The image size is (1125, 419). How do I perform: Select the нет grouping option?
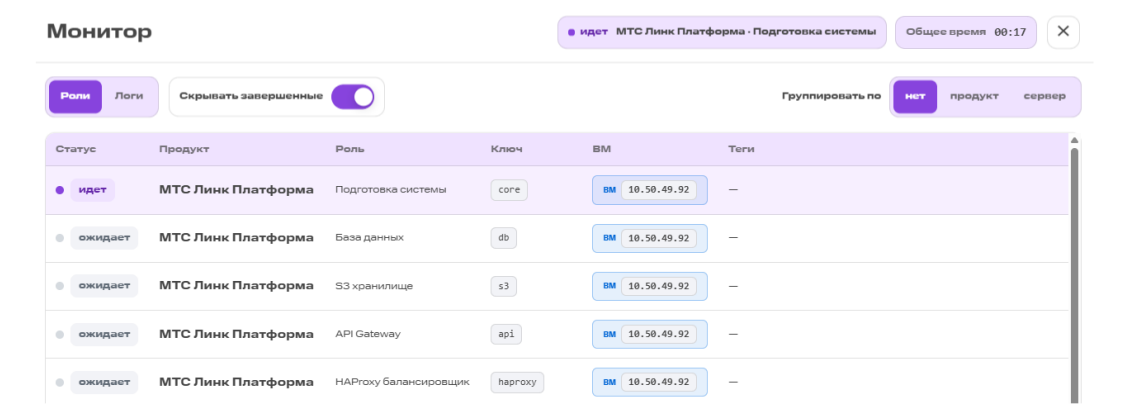[x=915, y=96]
